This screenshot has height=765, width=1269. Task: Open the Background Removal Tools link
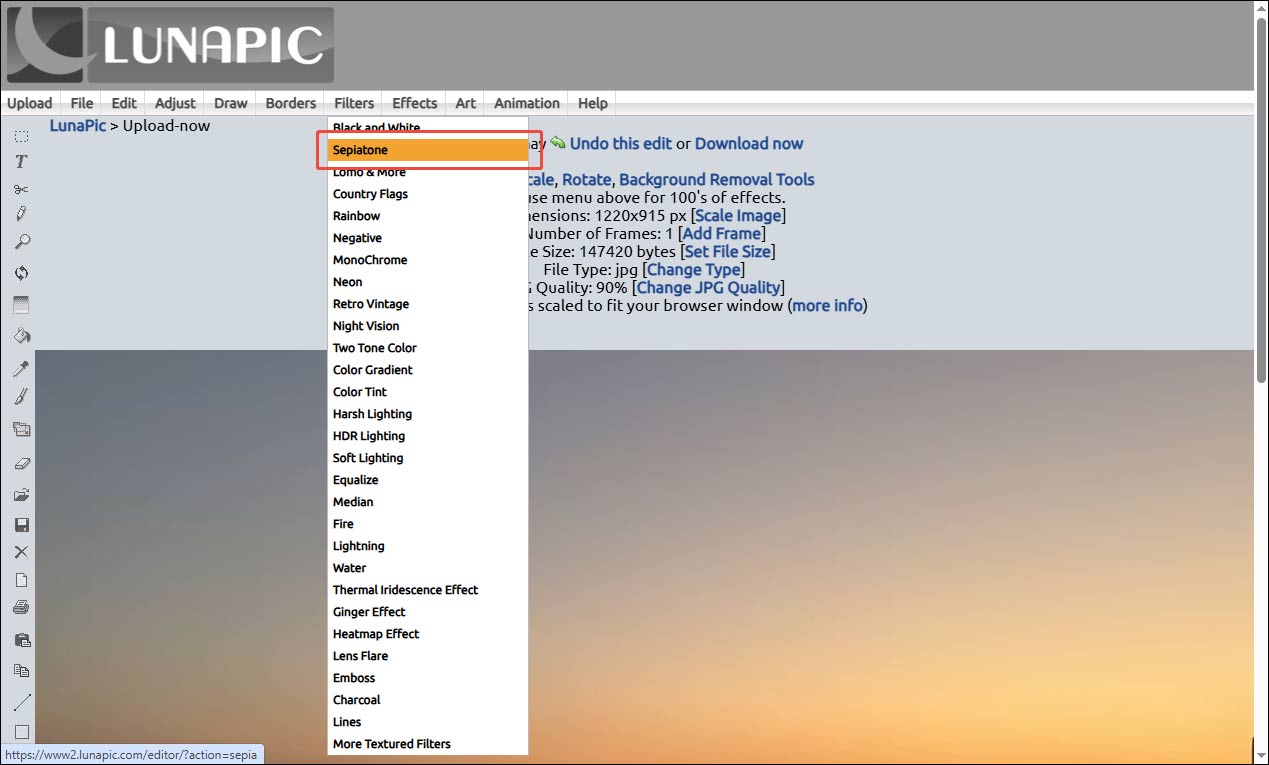coord(716,179)
